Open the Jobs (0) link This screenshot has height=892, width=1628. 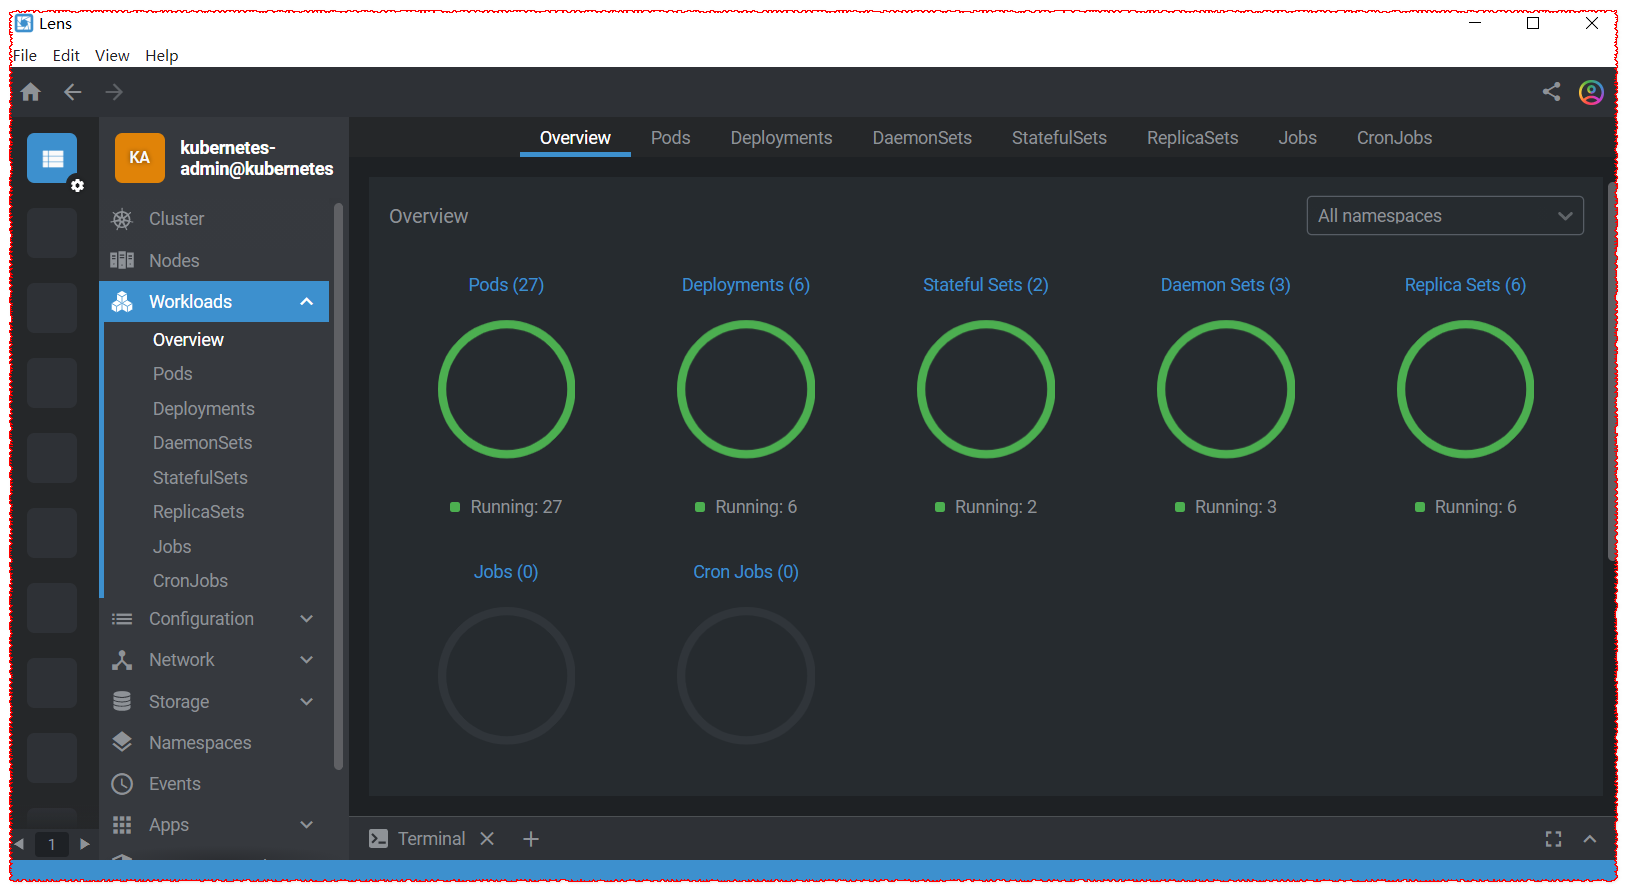pyautogui.click(x=506, y=572)
